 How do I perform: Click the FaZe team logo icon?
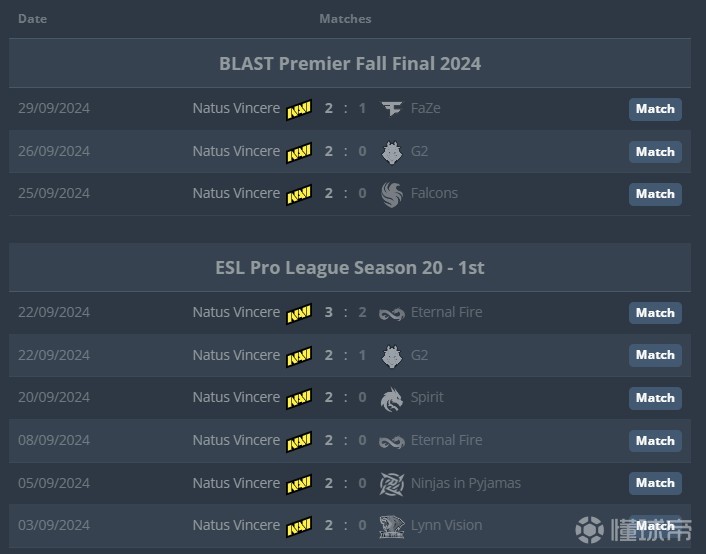tap(391, 109)
